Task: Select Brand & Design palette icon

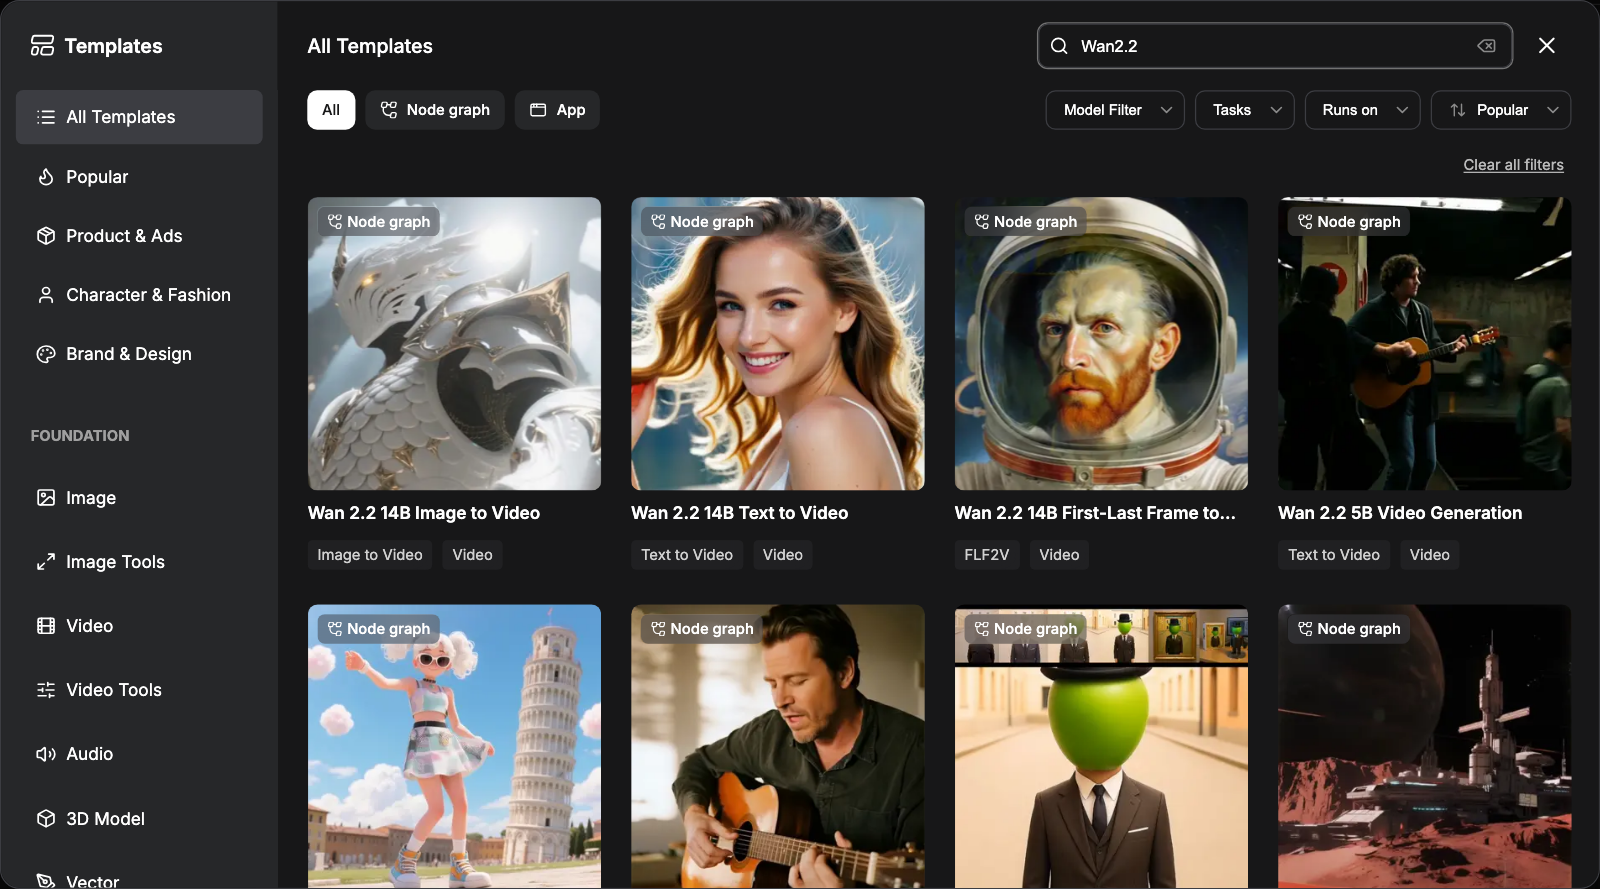Action: tap(45, 354)
